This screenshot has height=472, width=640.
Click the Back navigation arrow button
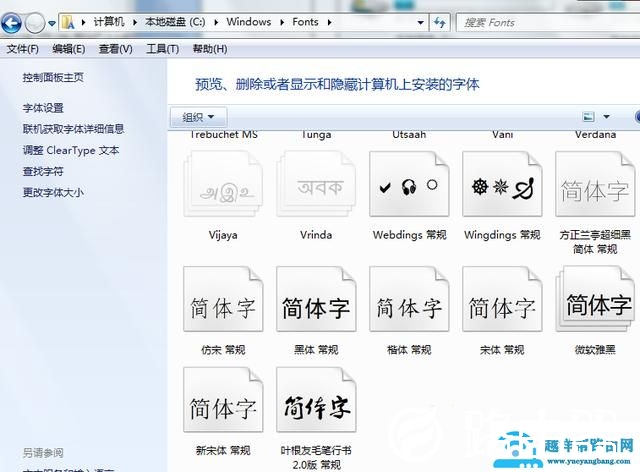click(11, 23)
